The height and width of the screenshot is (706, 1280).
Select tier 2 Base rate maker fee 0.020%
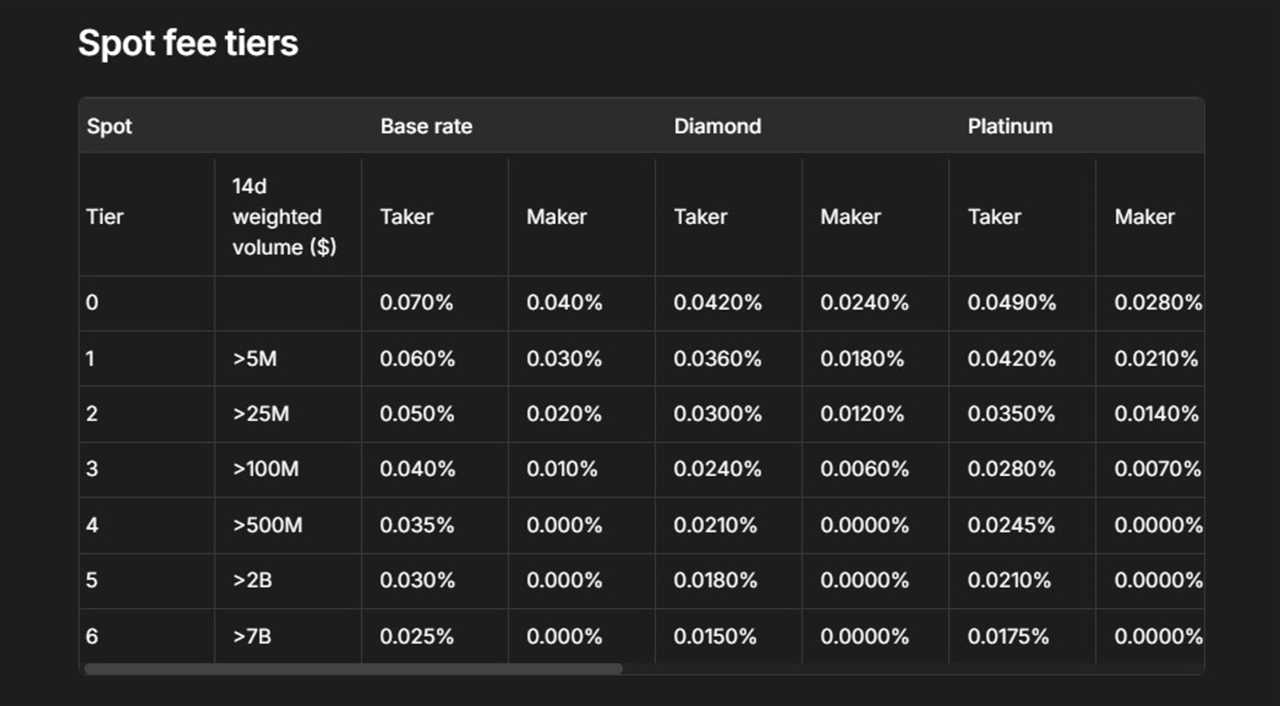(x=564, y=414)
